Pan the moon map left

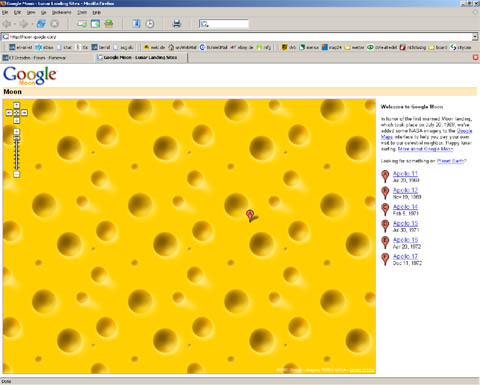(x=9, y=113)
